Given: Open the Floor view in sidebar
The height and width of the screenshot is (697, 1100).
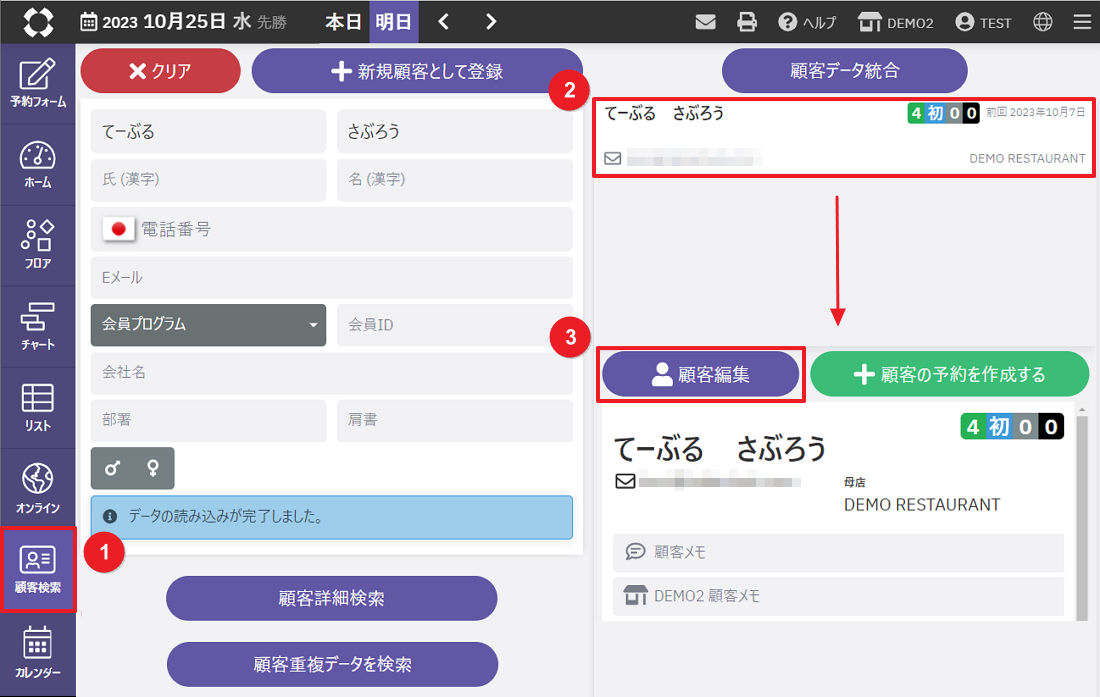Looking at the screenshot, I should [38, 245].
